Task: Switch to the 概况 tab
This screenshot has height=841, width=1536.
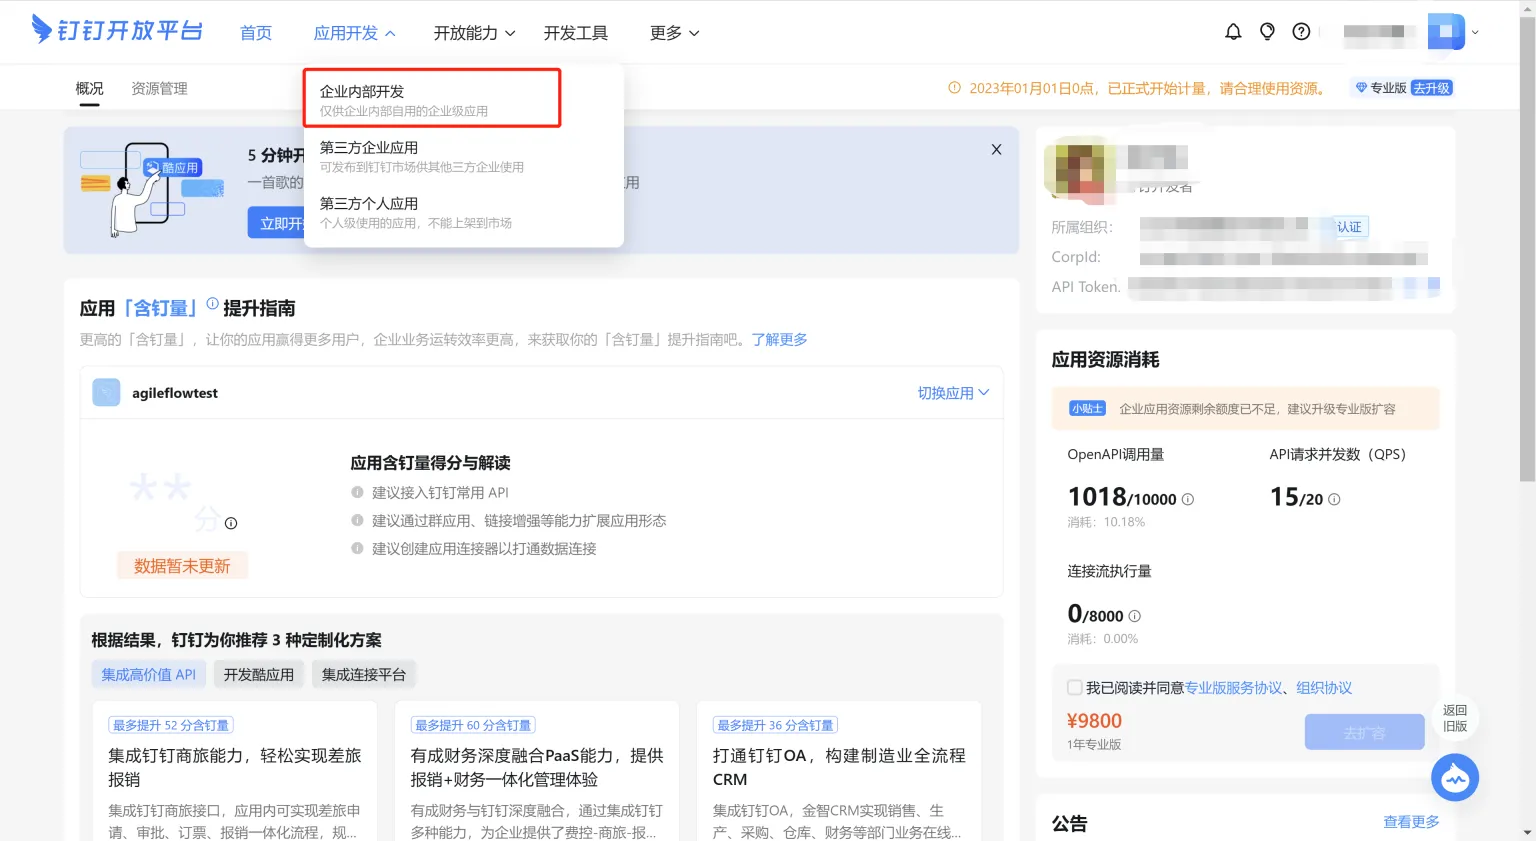Action: click(x=90, y=88)
